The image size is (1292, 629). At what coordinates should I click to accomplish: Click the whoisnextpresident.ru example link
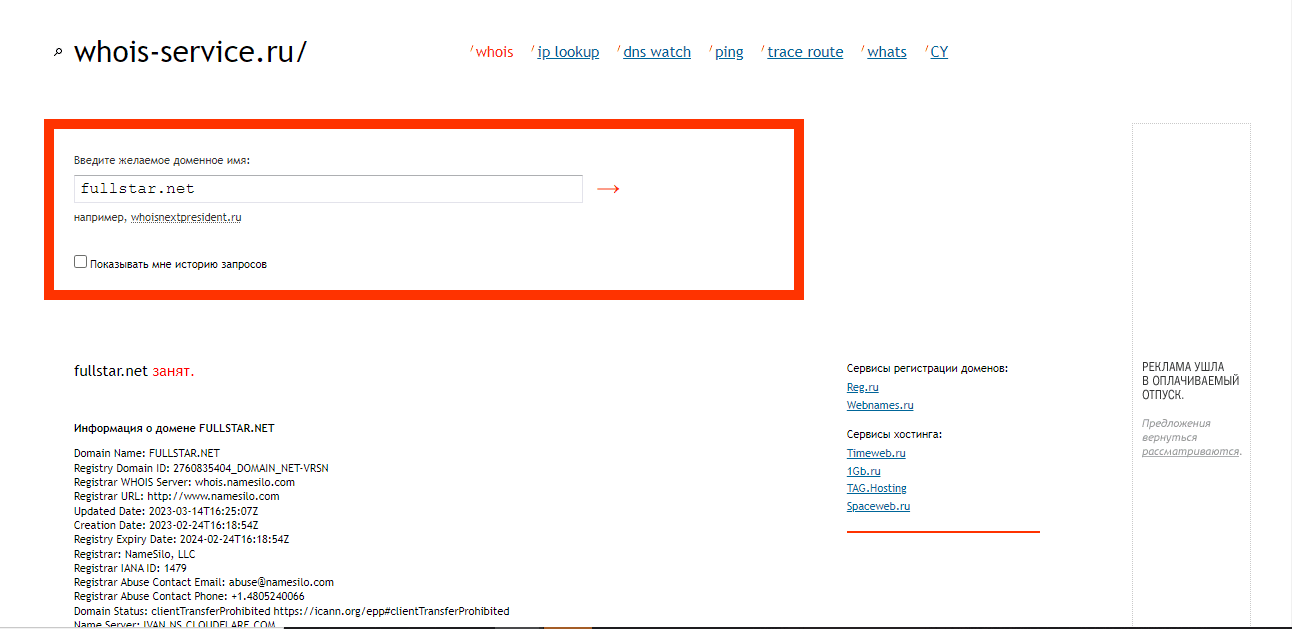tap(186, 217)
